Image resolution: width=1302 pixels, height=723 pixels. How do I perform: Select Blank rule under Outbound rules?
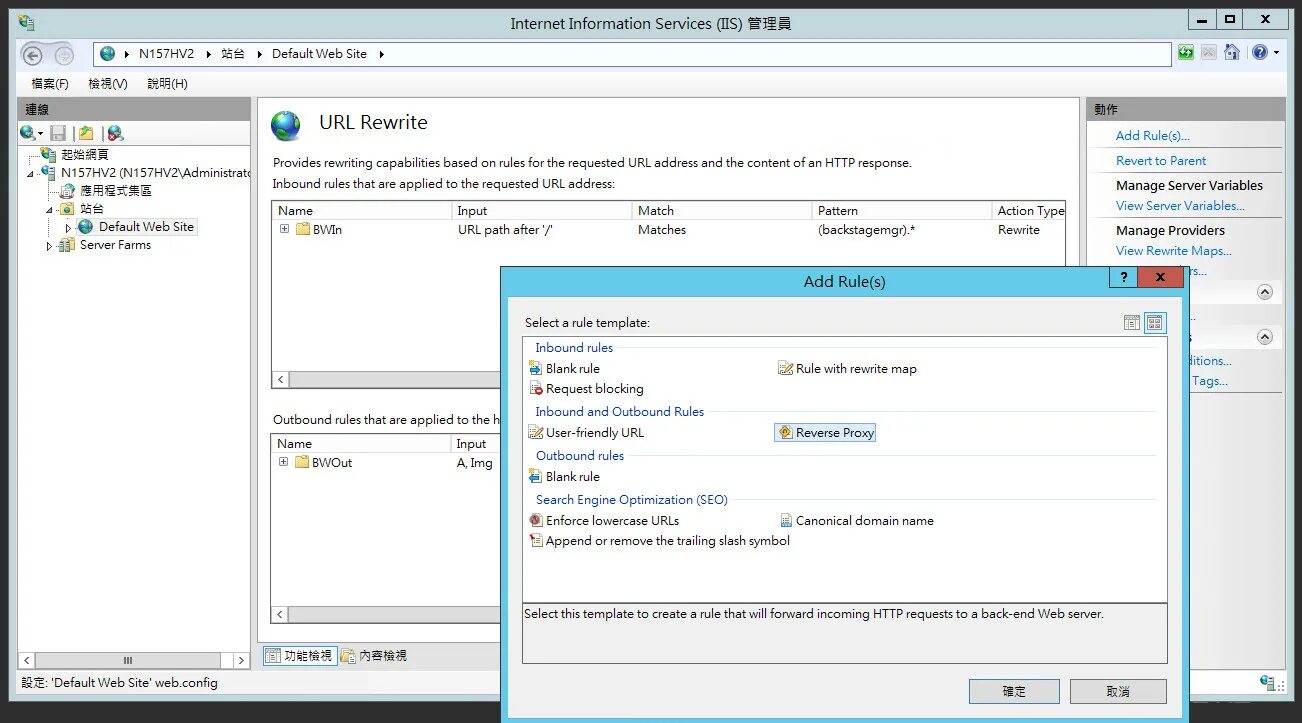(565, 476)
